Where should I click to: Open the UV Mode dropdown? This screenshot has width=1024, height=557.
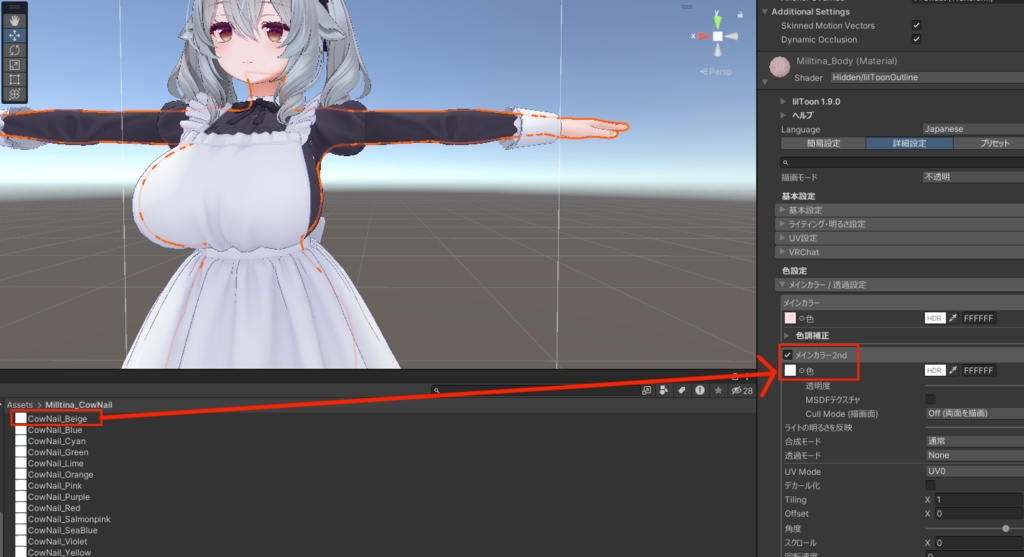click(974, 471)
